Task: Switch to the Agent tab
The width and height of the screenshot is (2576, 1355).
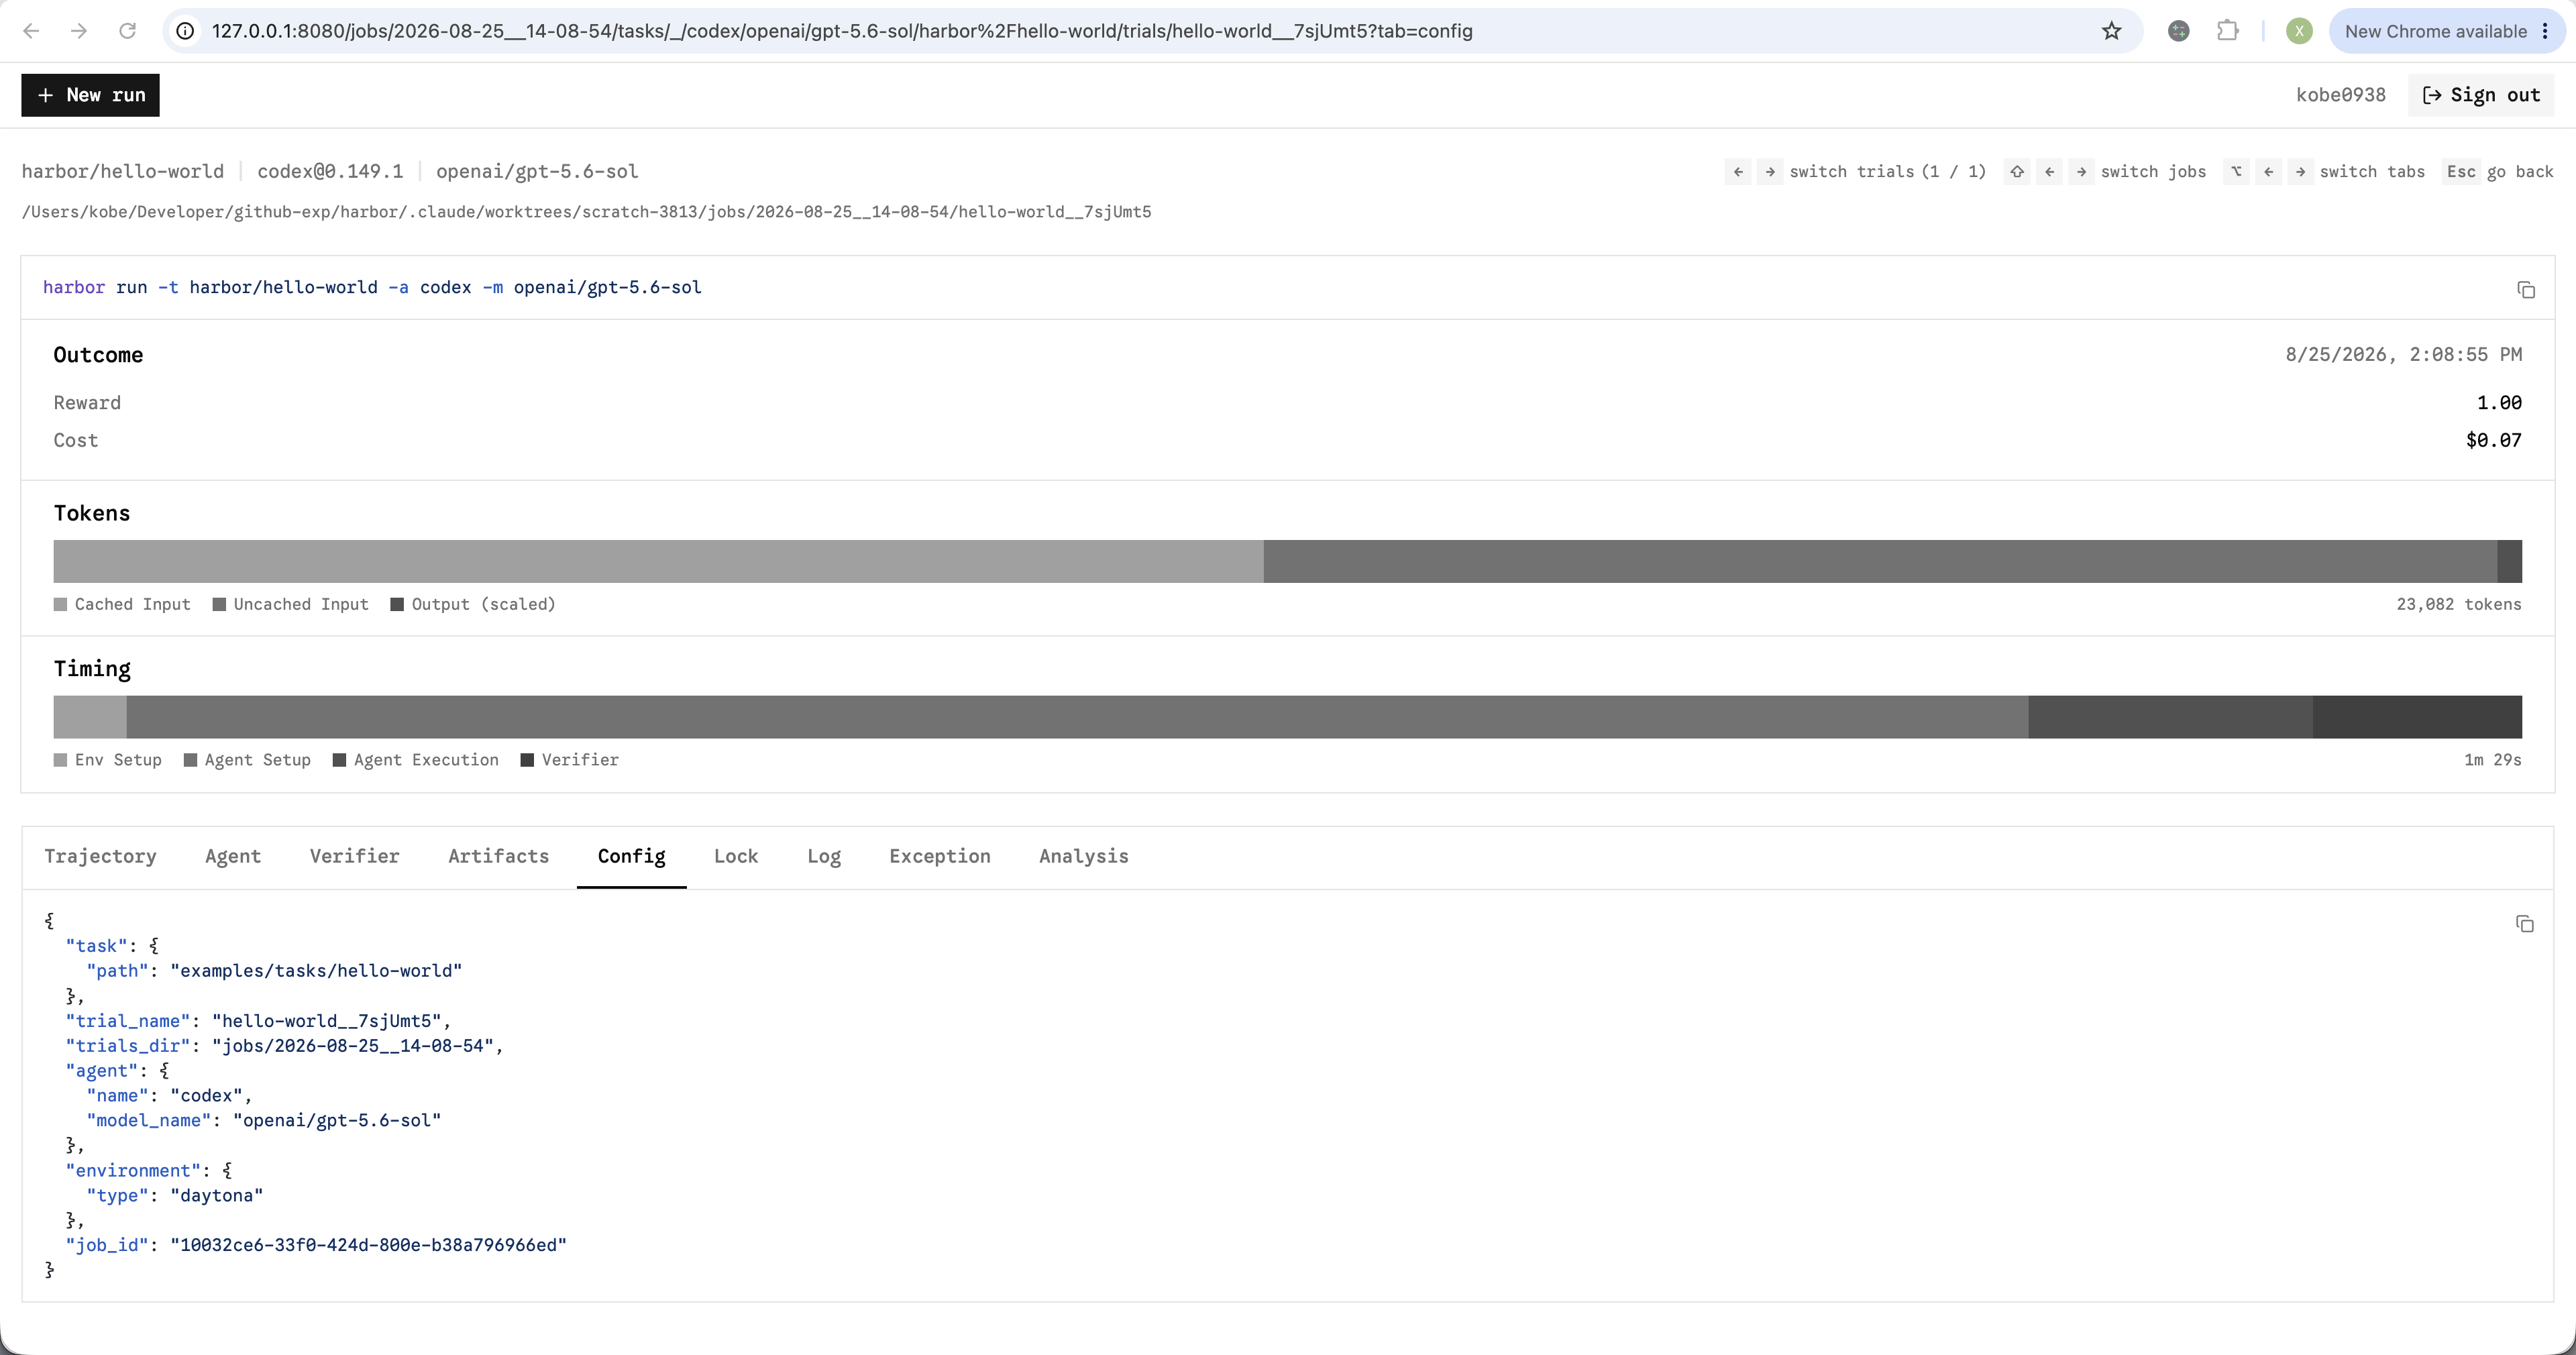Action: (233, 857)
